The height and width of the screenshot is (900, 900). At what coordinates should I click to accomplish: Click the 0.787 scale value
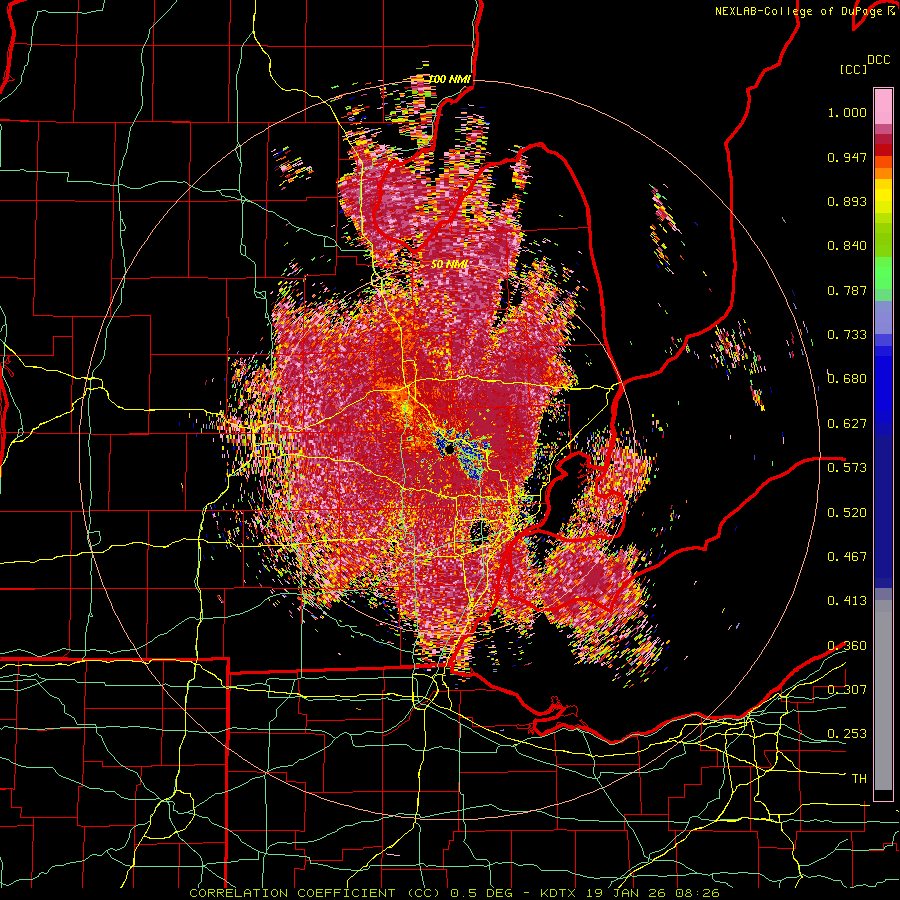click(847, 290)
